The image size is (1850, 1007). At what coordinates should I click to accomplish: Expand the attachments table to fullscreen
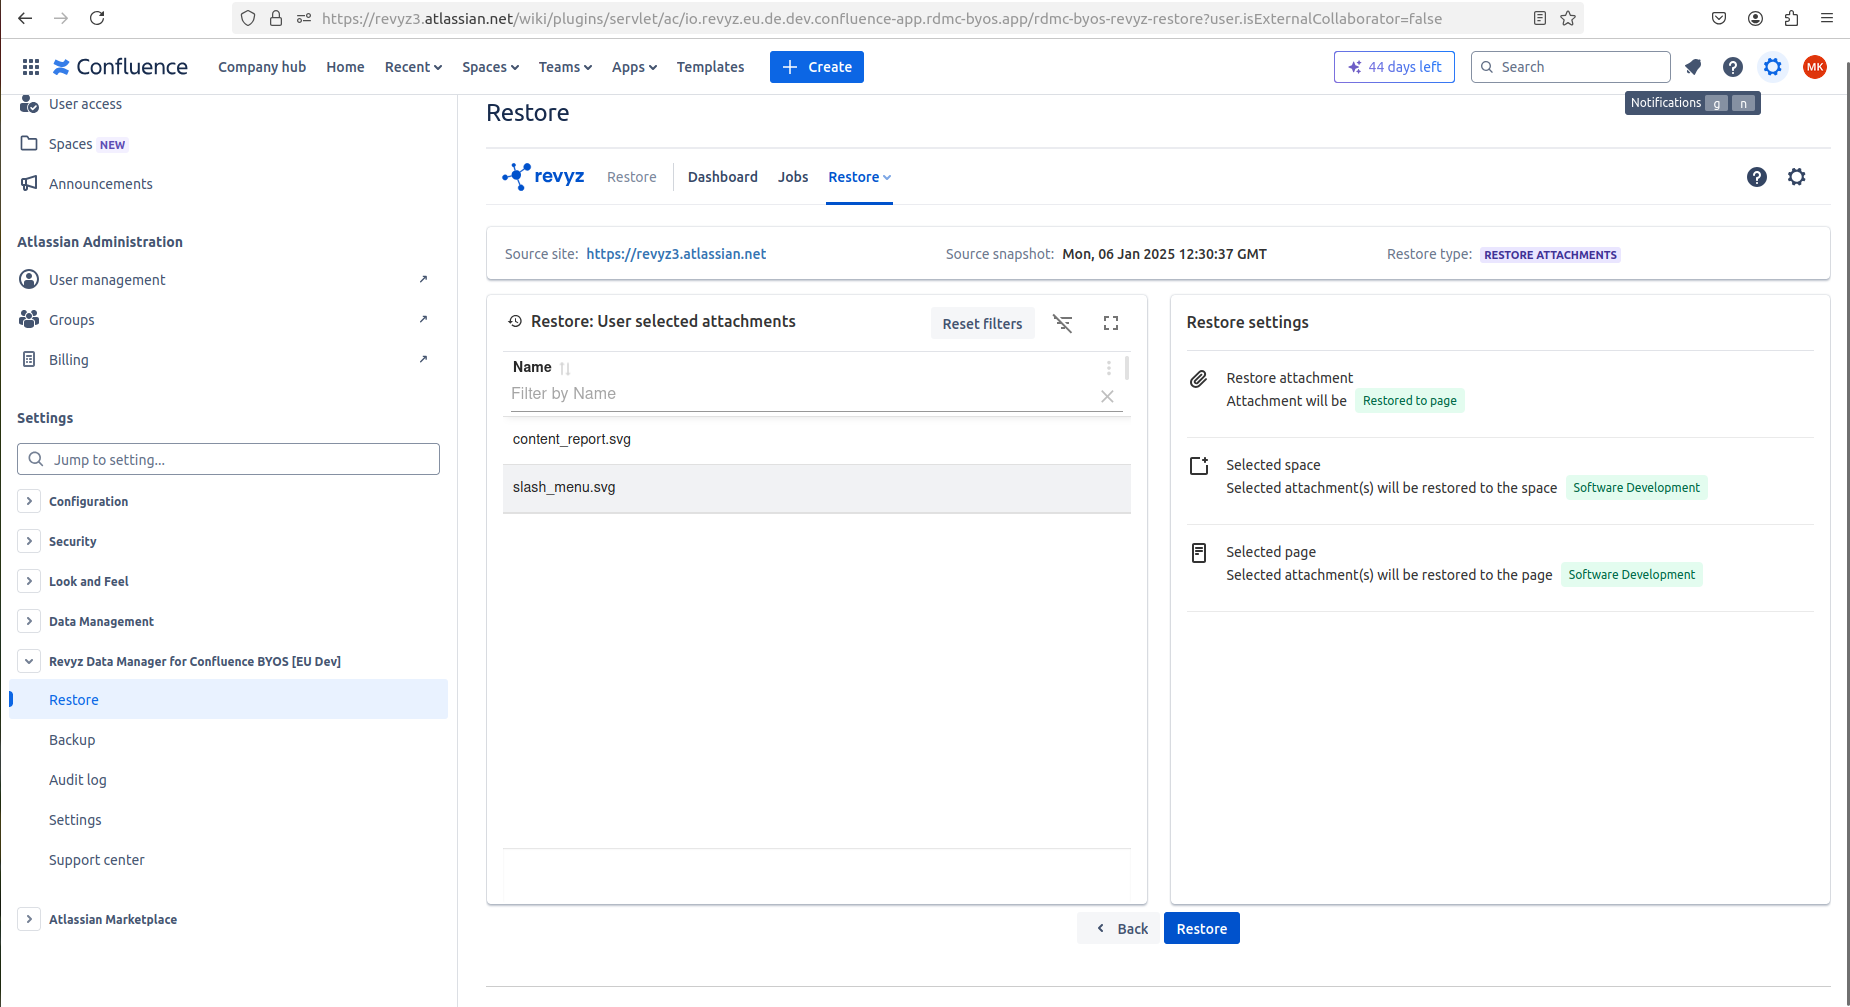[1111, 323]
